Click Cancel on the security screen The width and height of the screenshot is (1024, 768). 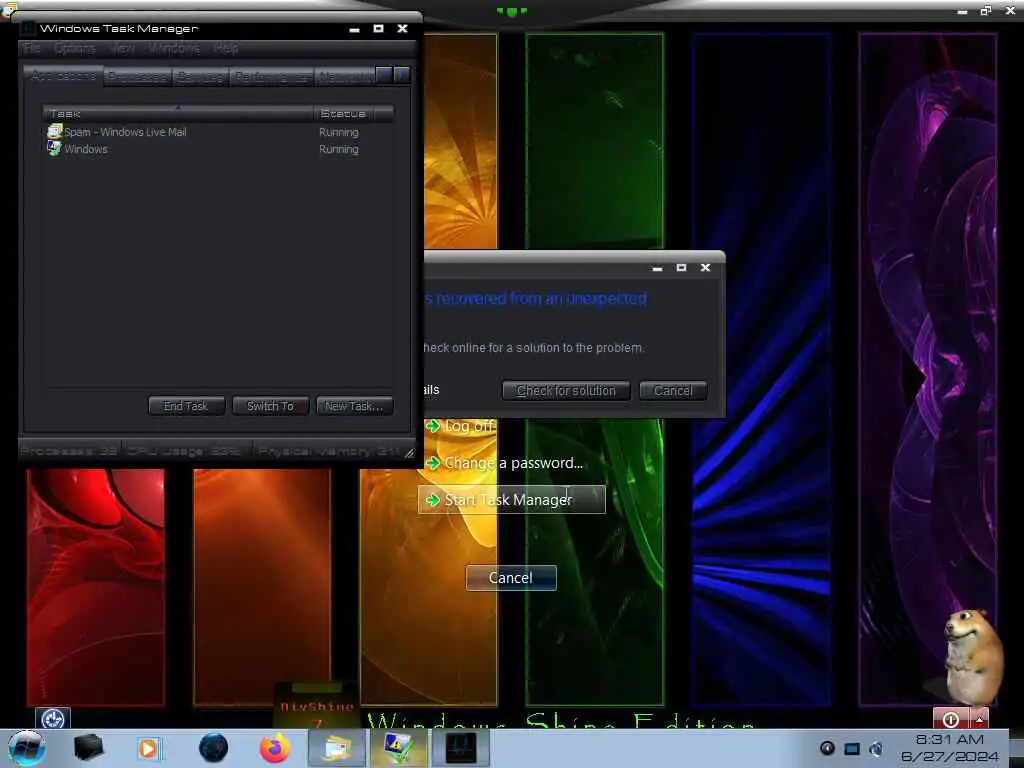(511, 578)
